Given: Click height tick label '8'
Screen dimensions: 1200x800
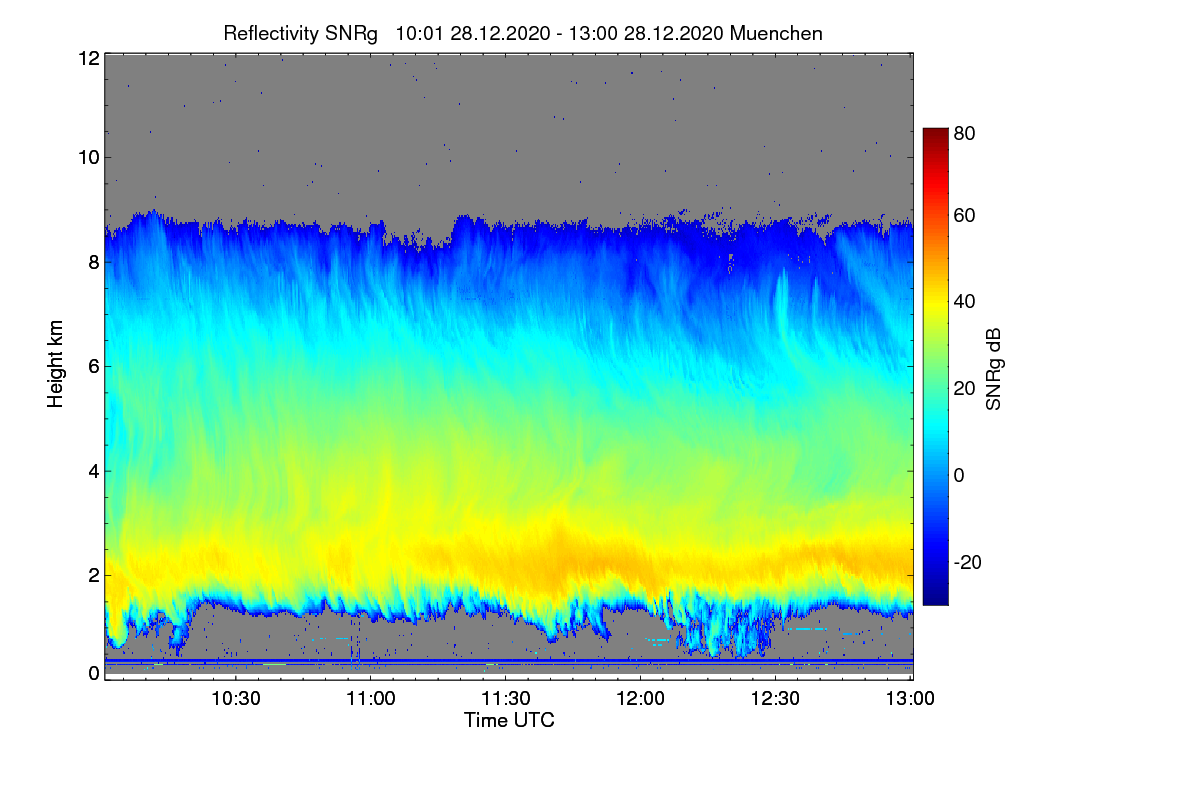Looking at the screenshot, I should tap(93, 262).
